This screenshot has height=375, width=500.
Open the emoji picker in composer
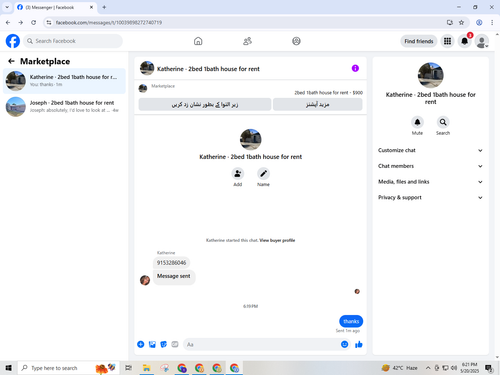click(345, 344)
